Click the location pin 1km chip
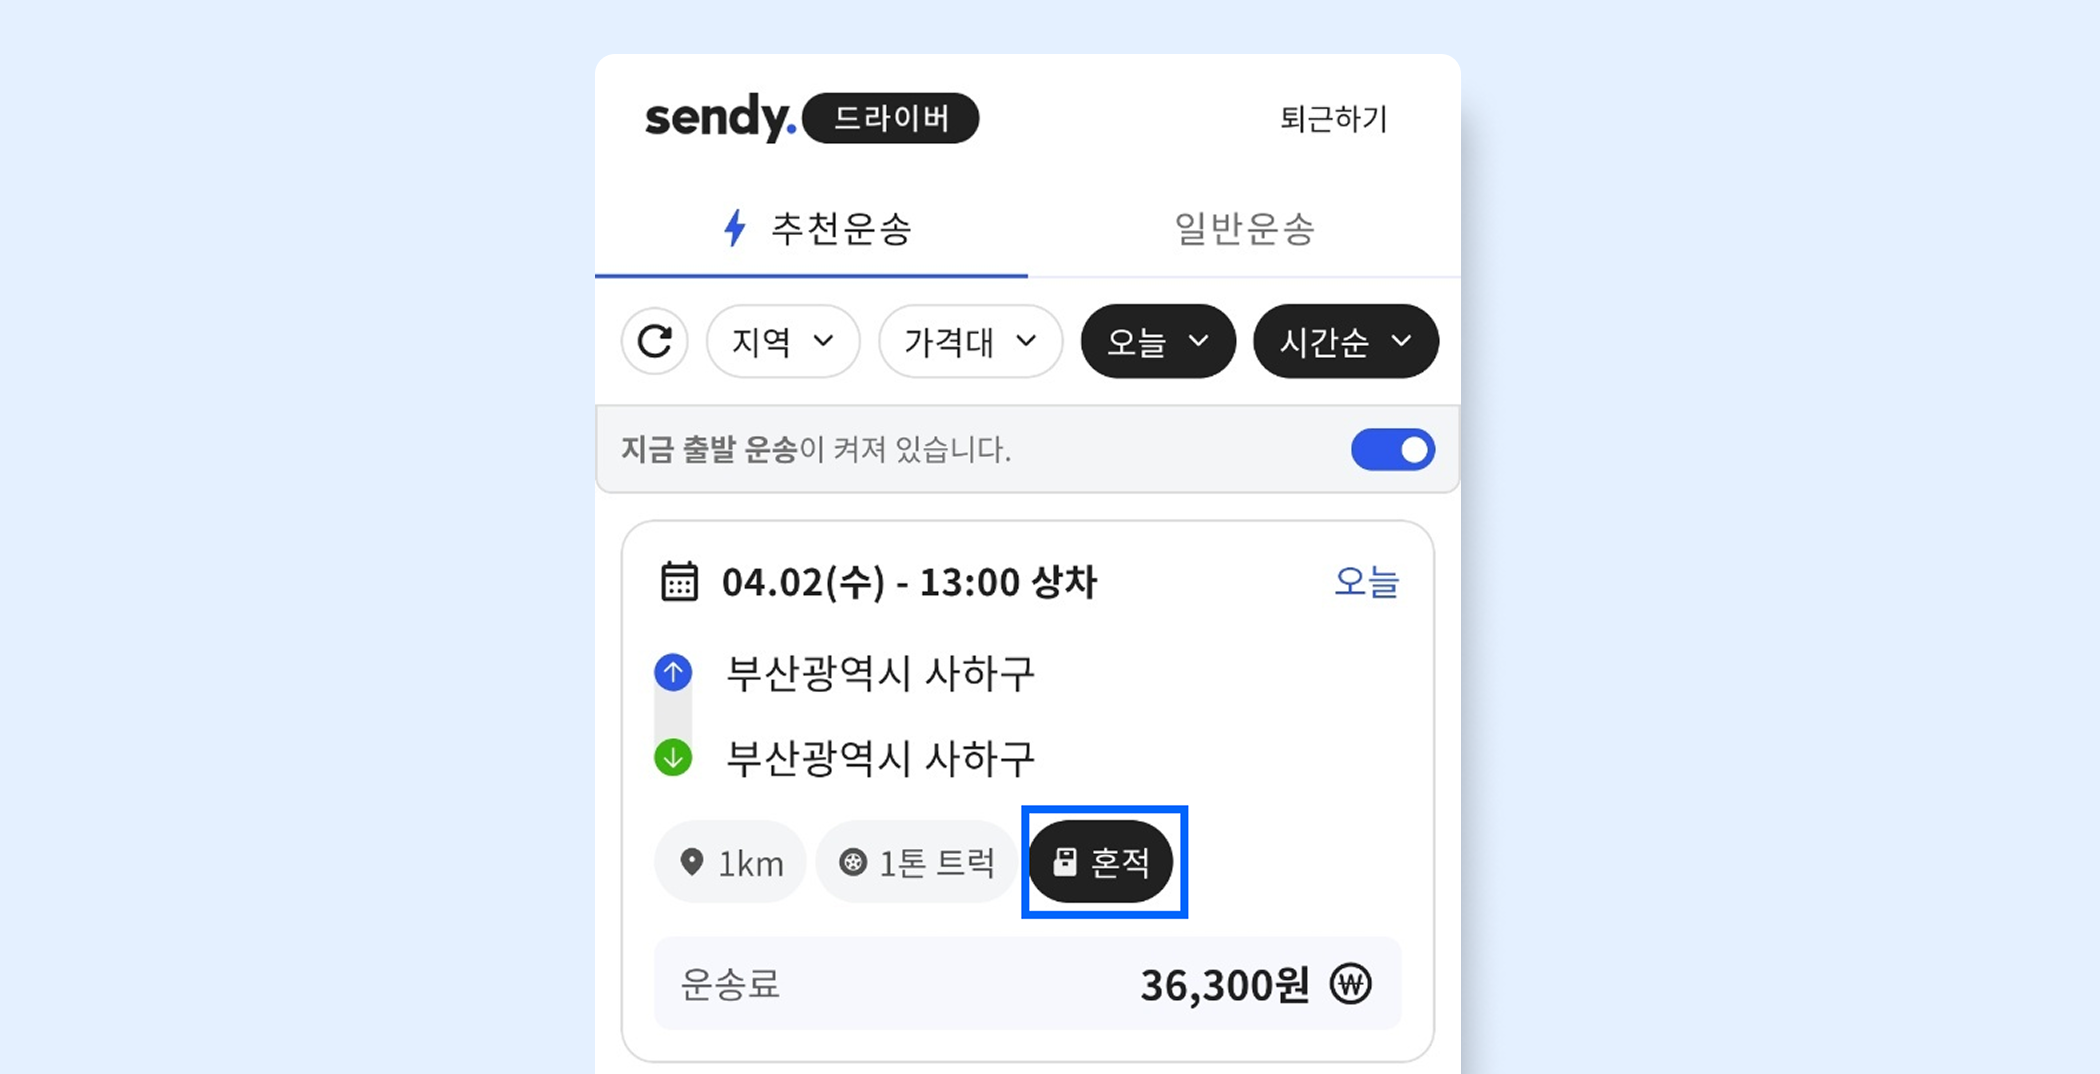This screenshot has height=1074, width=2100. [730, 862]
